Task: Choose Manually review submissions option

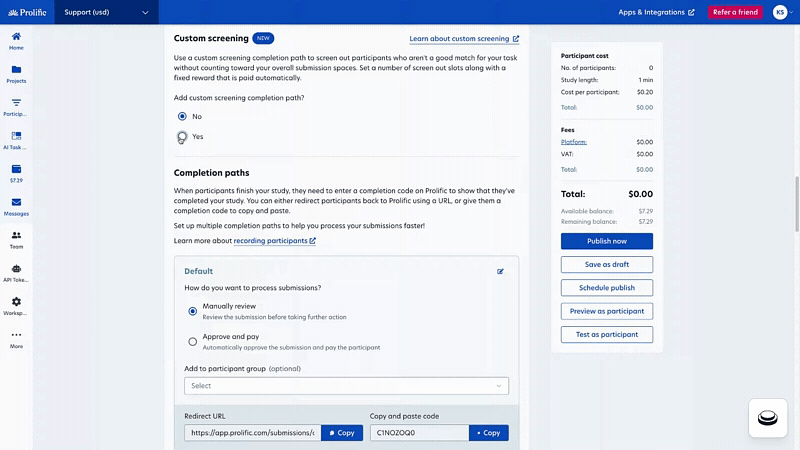Action: tap(192, 311)
